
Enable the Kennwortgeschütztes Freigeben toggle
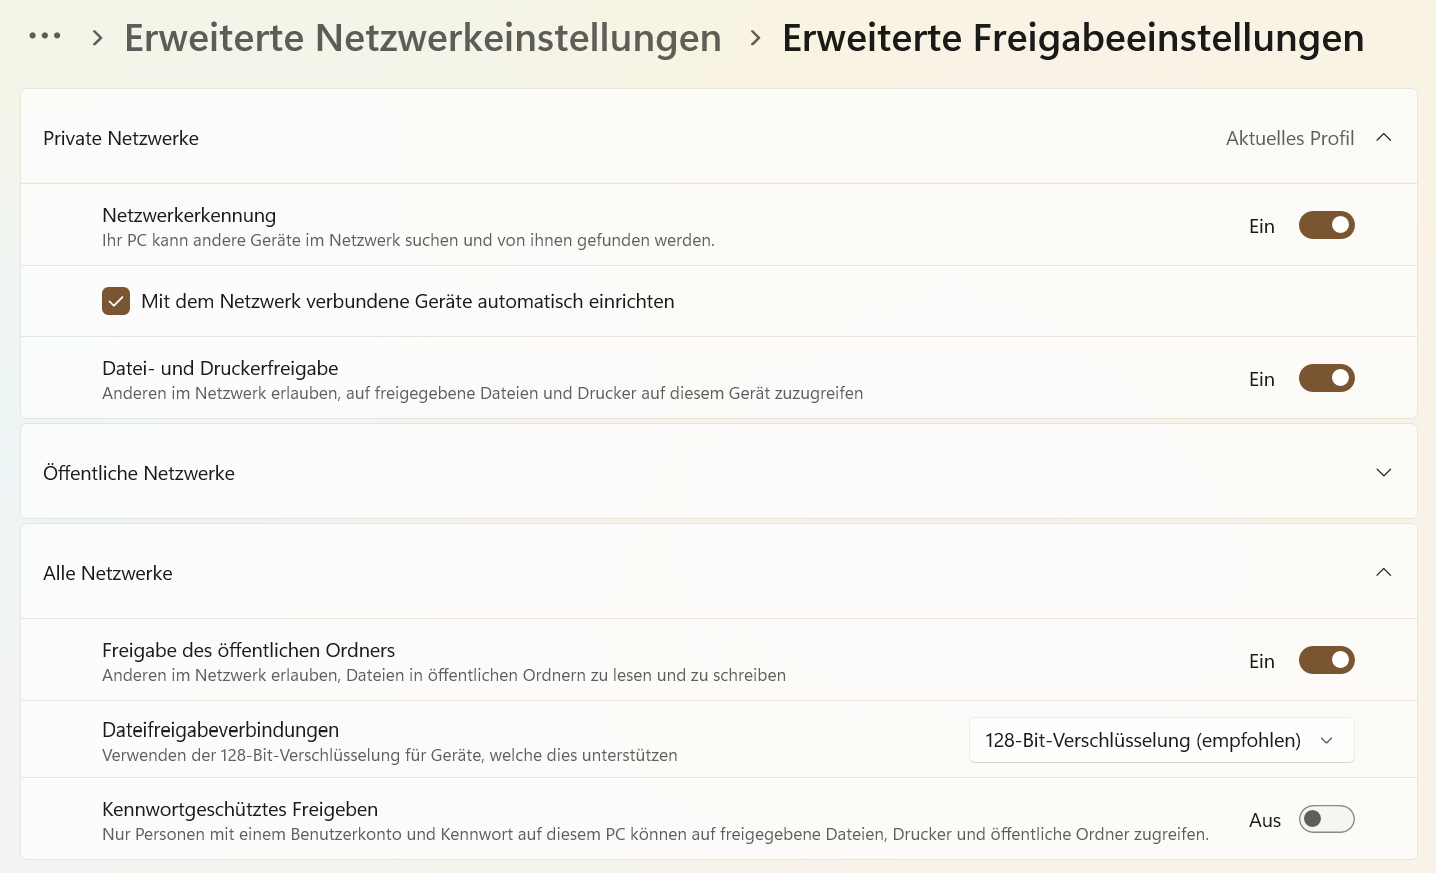(x=1326, y=819)
